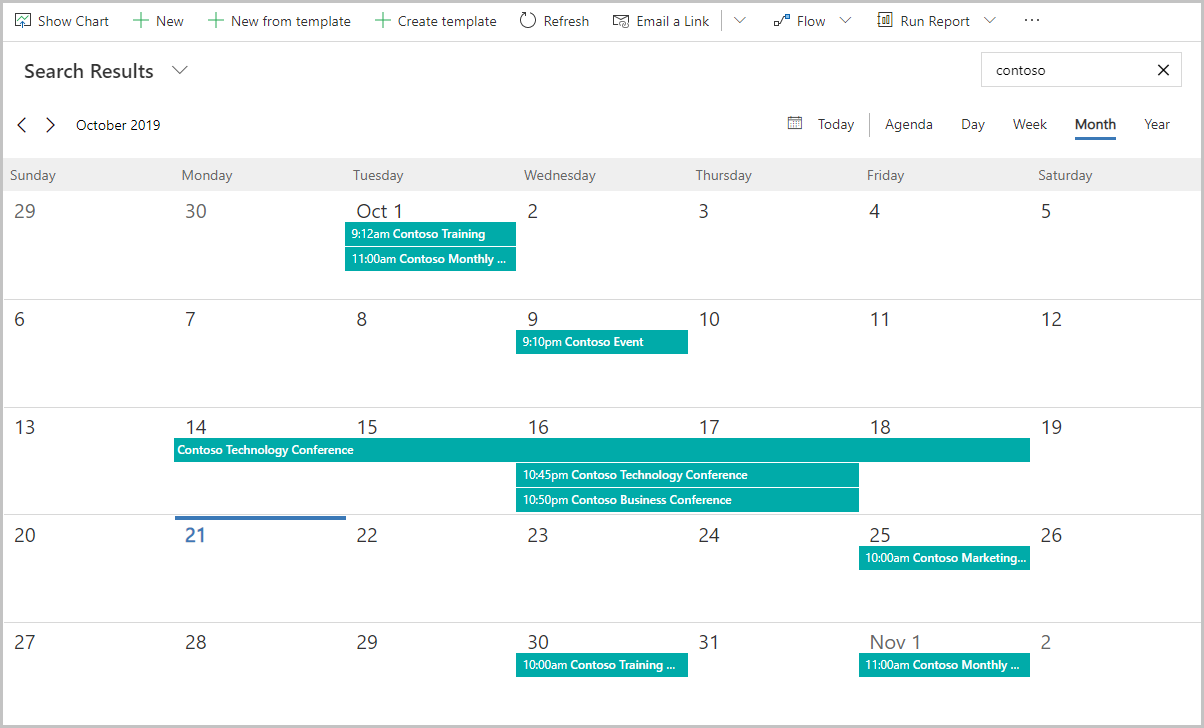Open the more commands ellipsis menu
Screen dimensions: 1204x728
point(1032,20)
